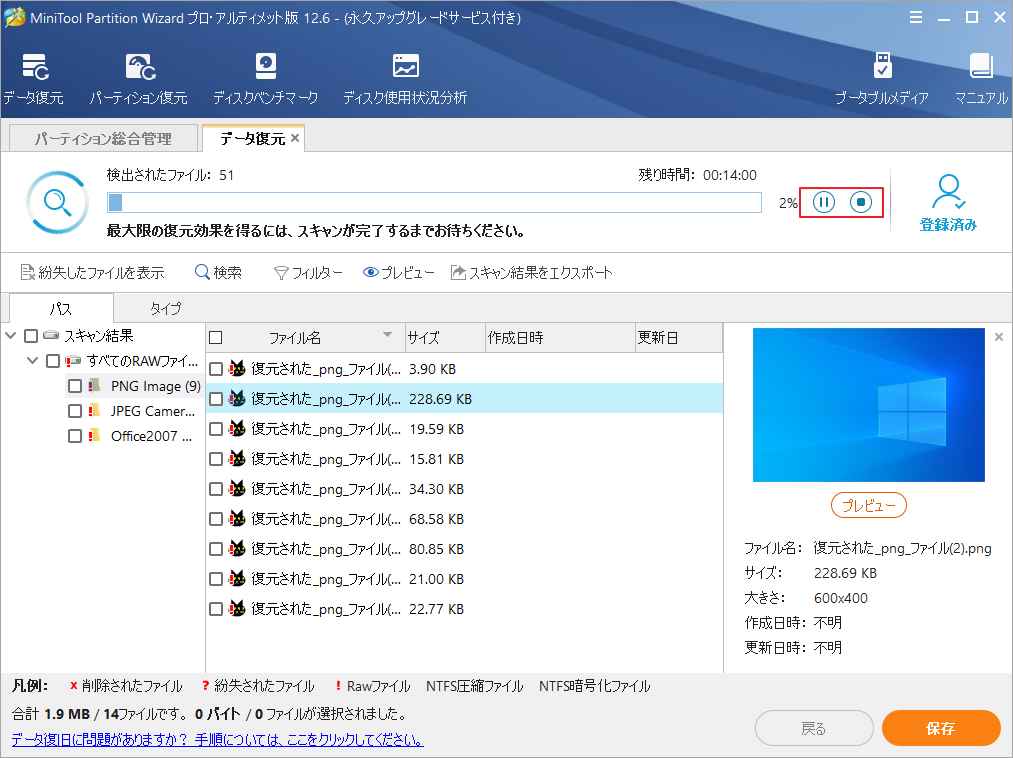The width and height of the screenshot is (1013, 758).
Task: Sort the list by 作成日時 column
Action: click(x=560, y=337)
